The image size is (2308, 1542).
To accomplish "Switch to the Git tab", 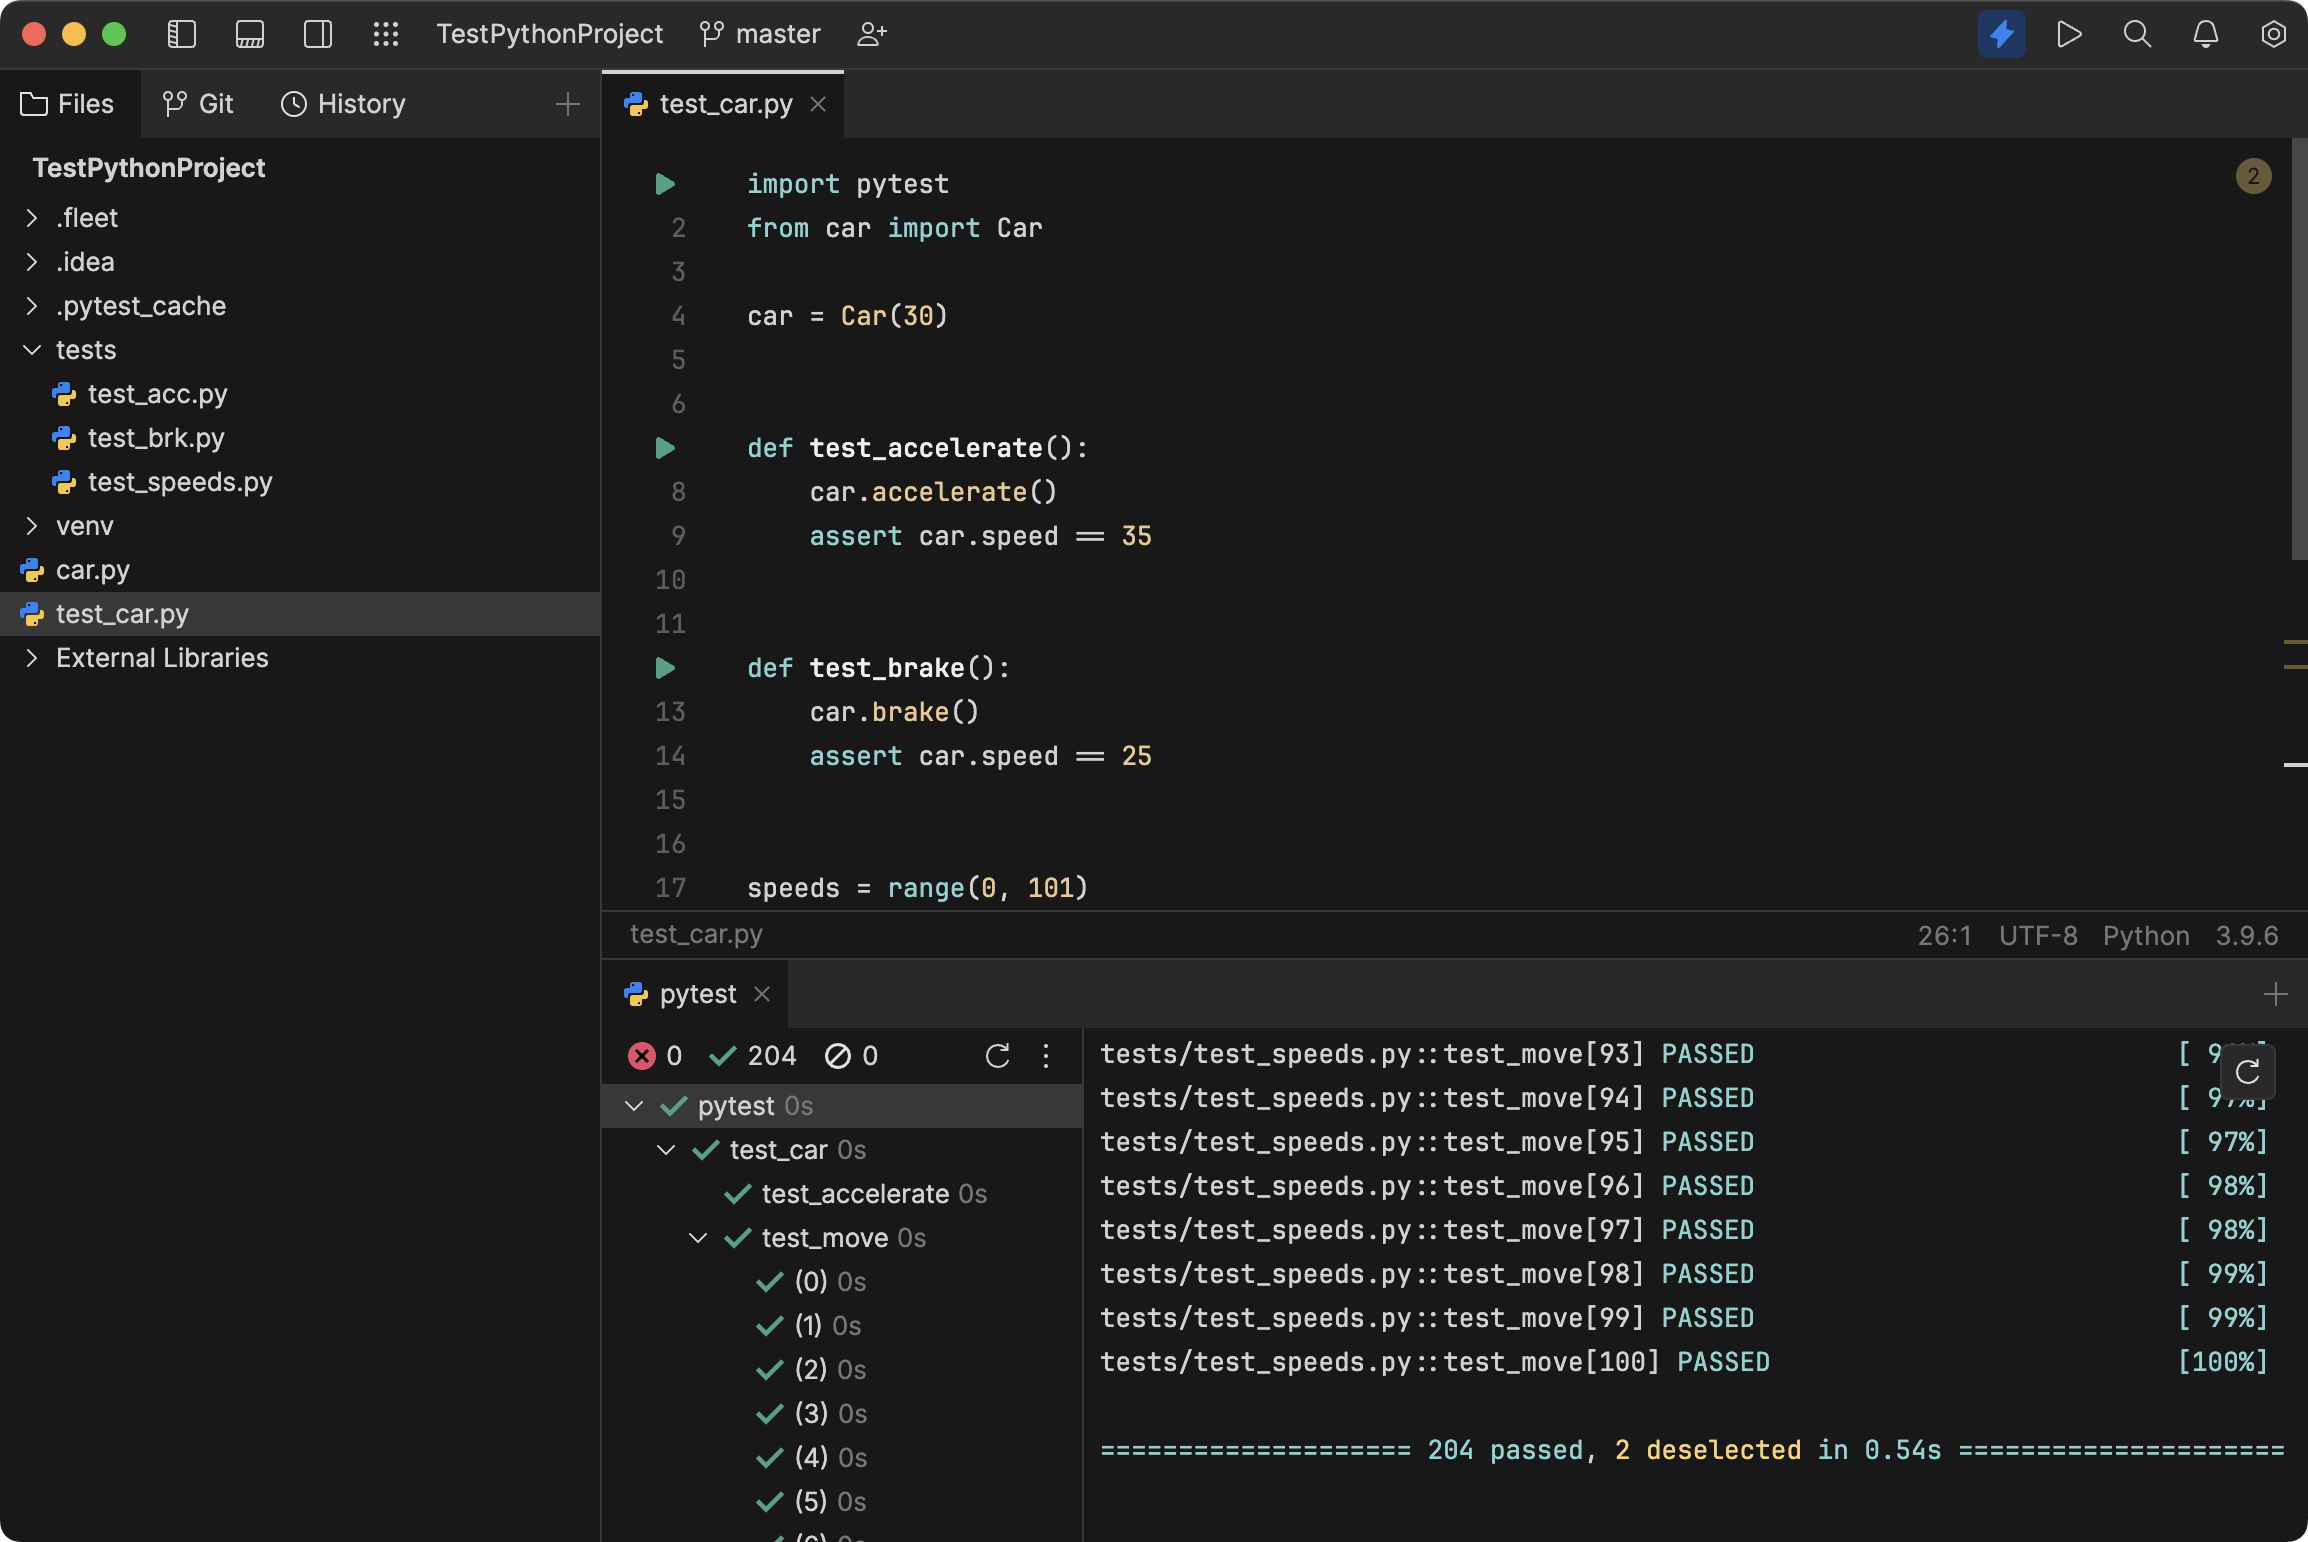I will coord(197,103).
